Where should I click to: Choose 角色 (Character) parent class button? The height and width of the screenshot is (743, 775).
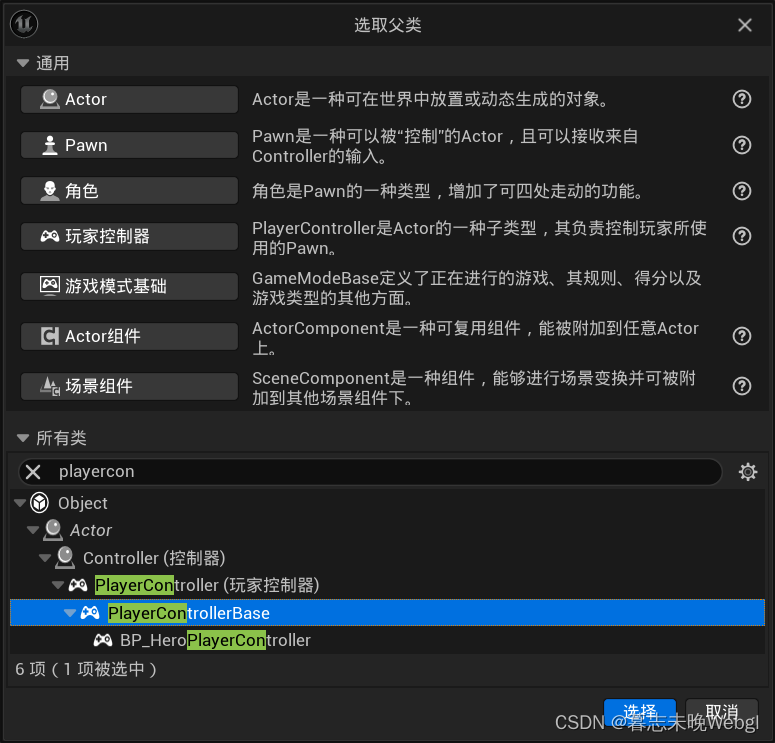pyautogui.click(x=129, y=191)
